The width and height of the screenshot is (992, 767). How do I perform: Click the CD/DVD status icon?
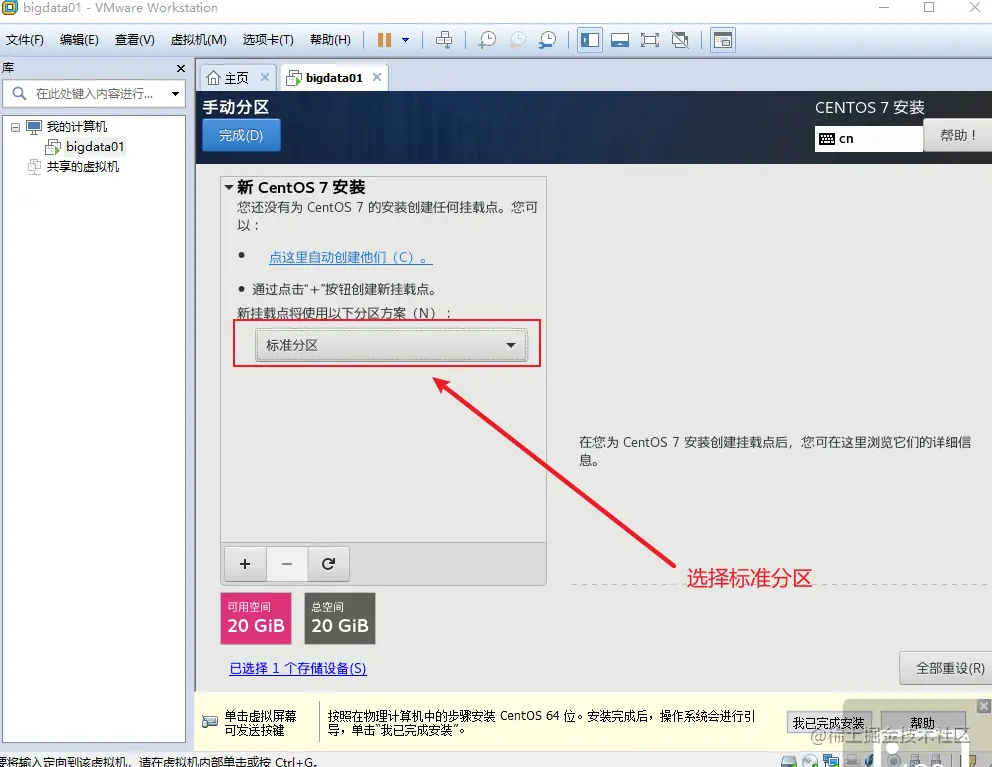(x=809, y=761)
